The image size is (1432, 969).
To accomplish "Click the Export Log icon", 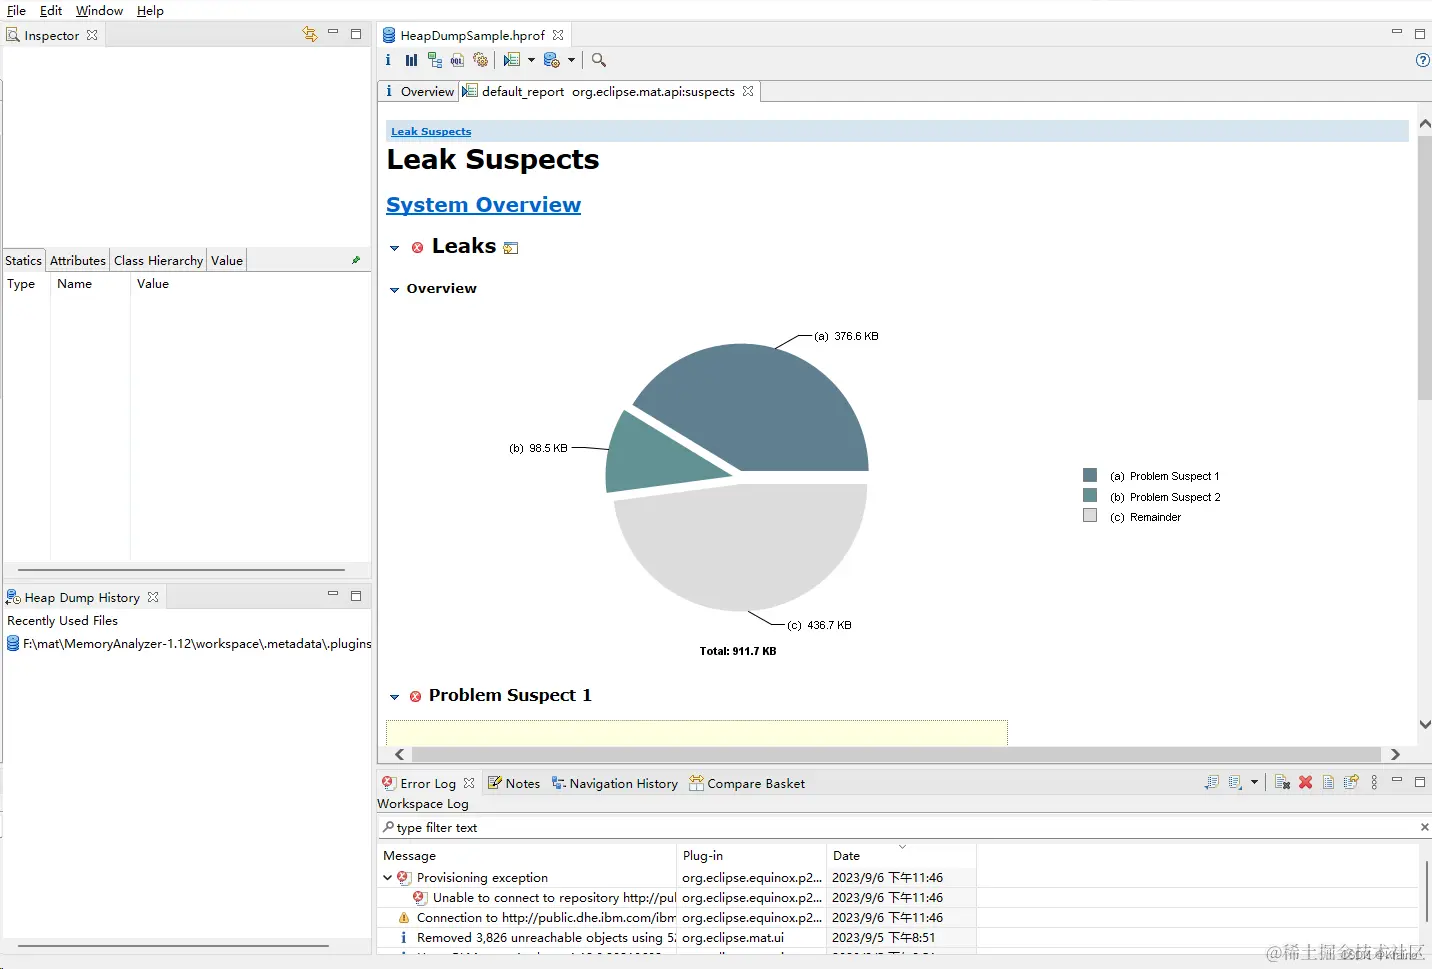I will 1212,782.
